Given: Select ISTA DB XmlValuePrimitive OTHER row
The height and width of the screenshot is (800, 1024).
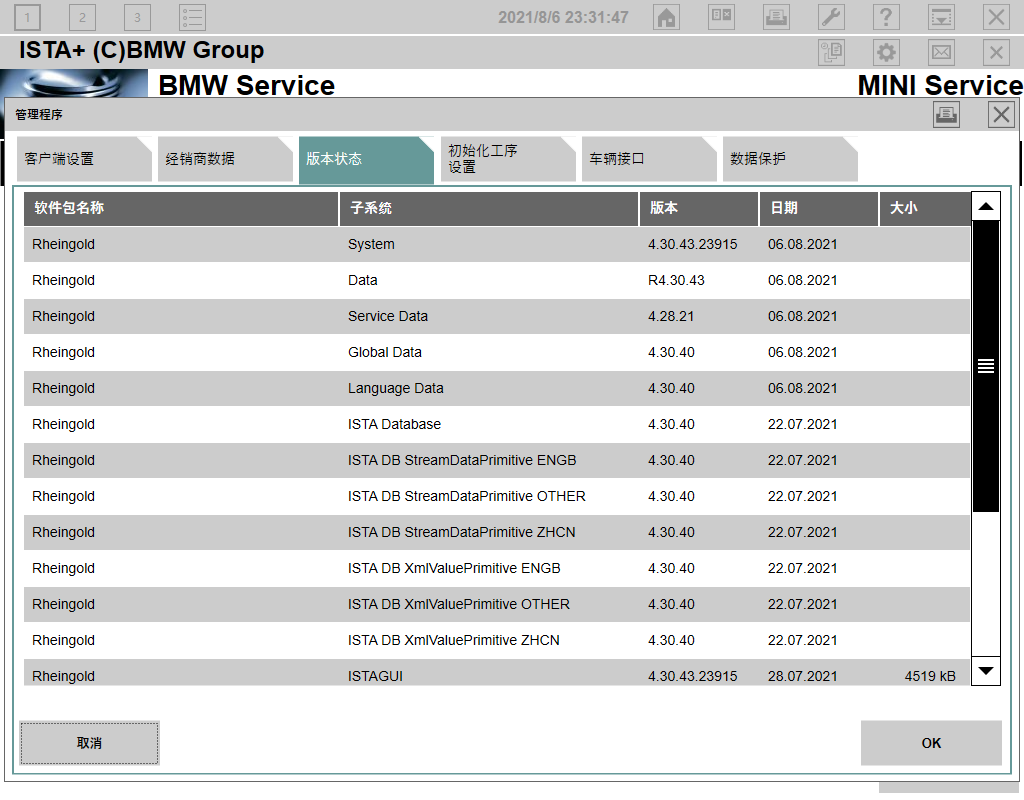Looking at the screenshot, I should click(497, 603).
